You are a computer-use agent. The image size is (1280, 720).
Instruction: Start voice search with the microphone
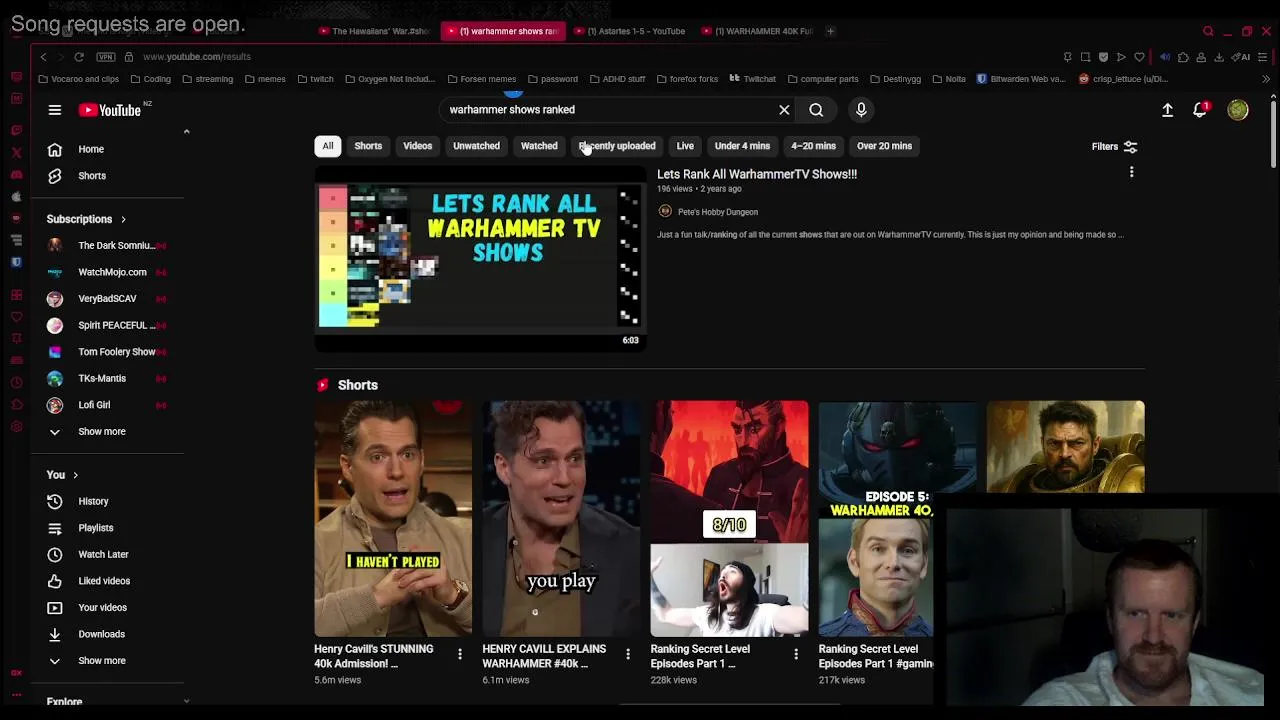[861, 110]
